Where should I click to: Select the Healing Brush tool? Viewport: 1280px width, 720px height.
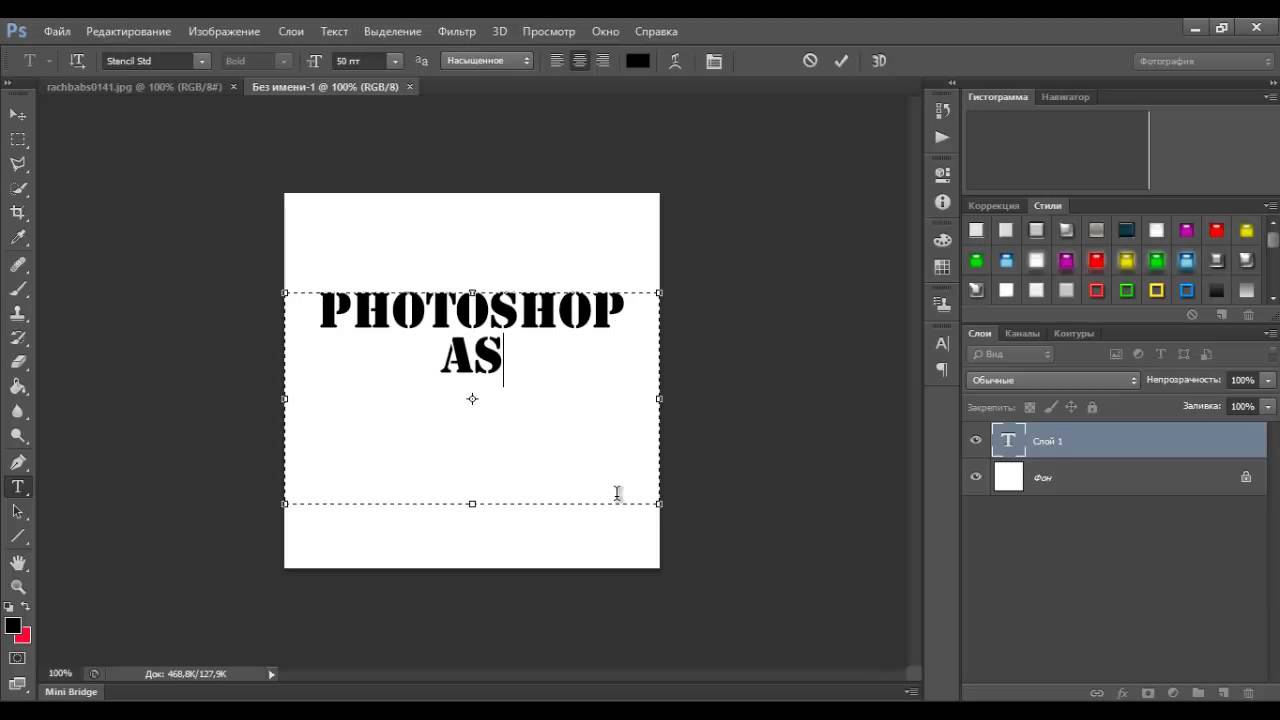tap(18, 265)
